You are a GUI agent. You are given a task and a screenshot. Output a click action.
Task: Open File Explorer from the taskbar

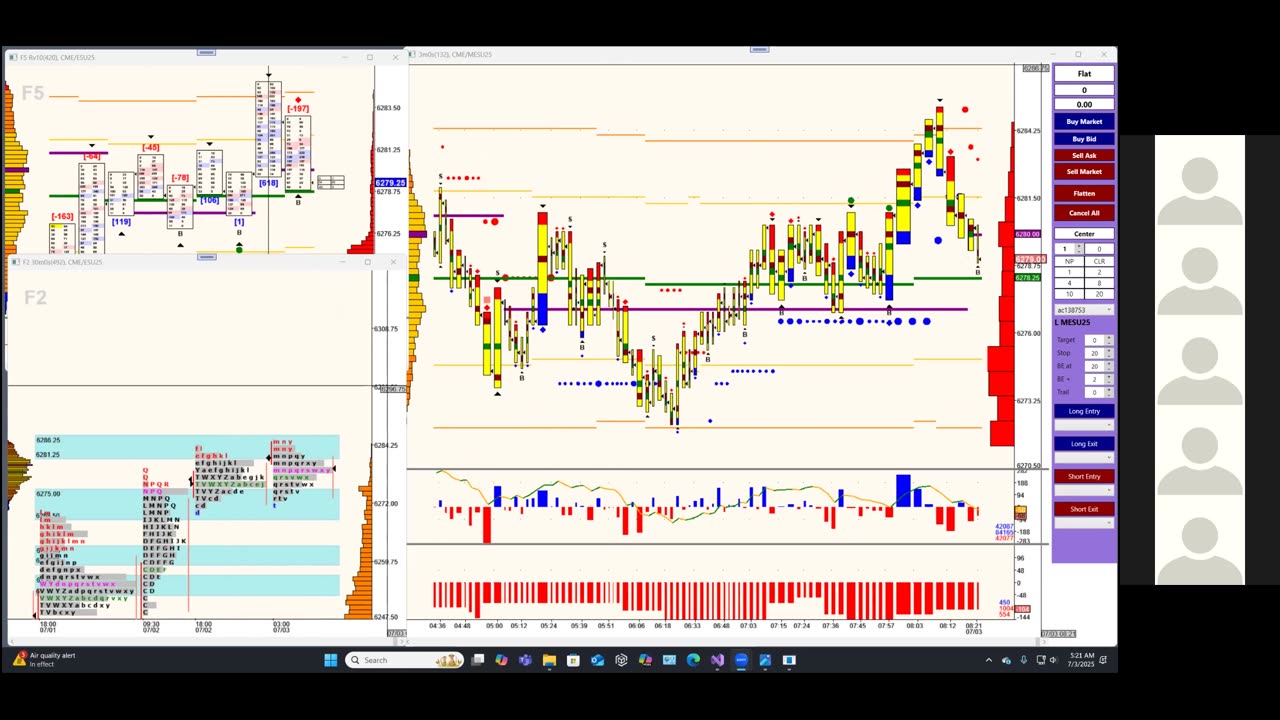coord(549,660)
